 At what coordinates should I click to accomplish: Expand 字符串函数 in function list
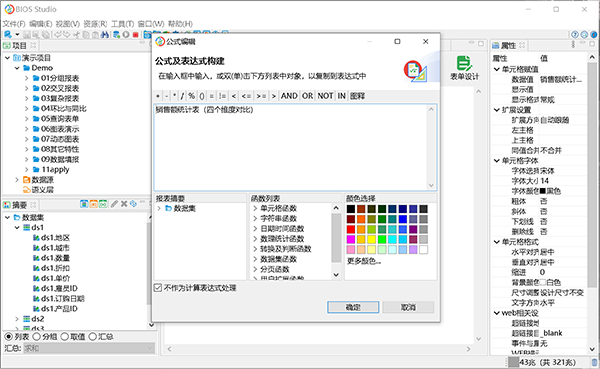pyautogui.click(x=255, y=218)
